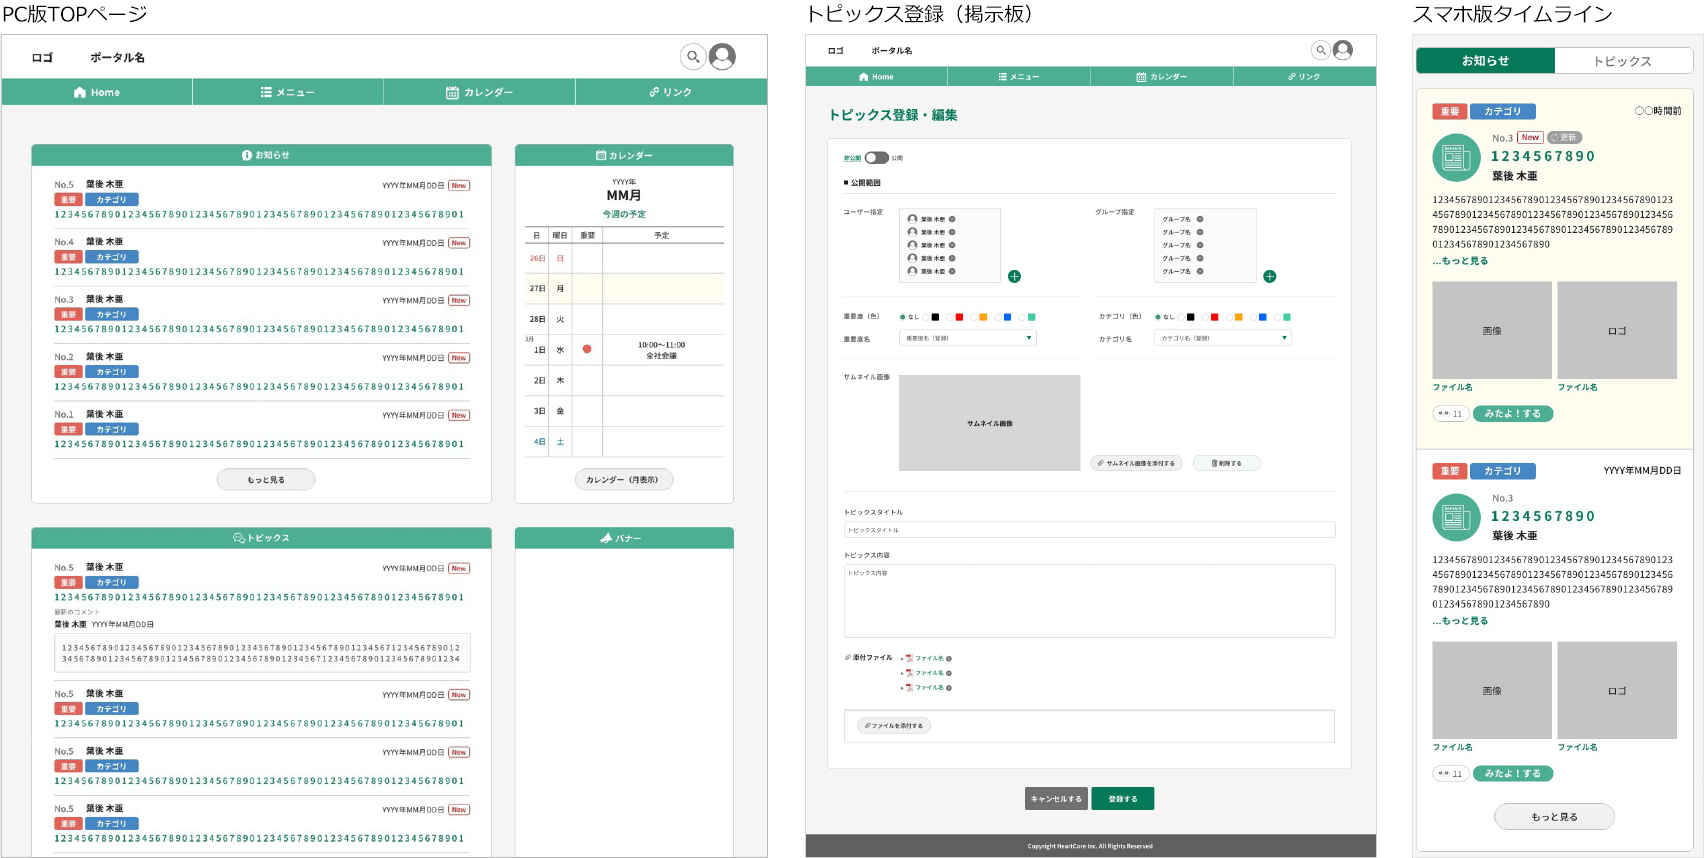The width and height of the screenshot is (1705, 858).
Task: Click the 削除する button beside thumbnail
Action: (x=1227, y=463)
